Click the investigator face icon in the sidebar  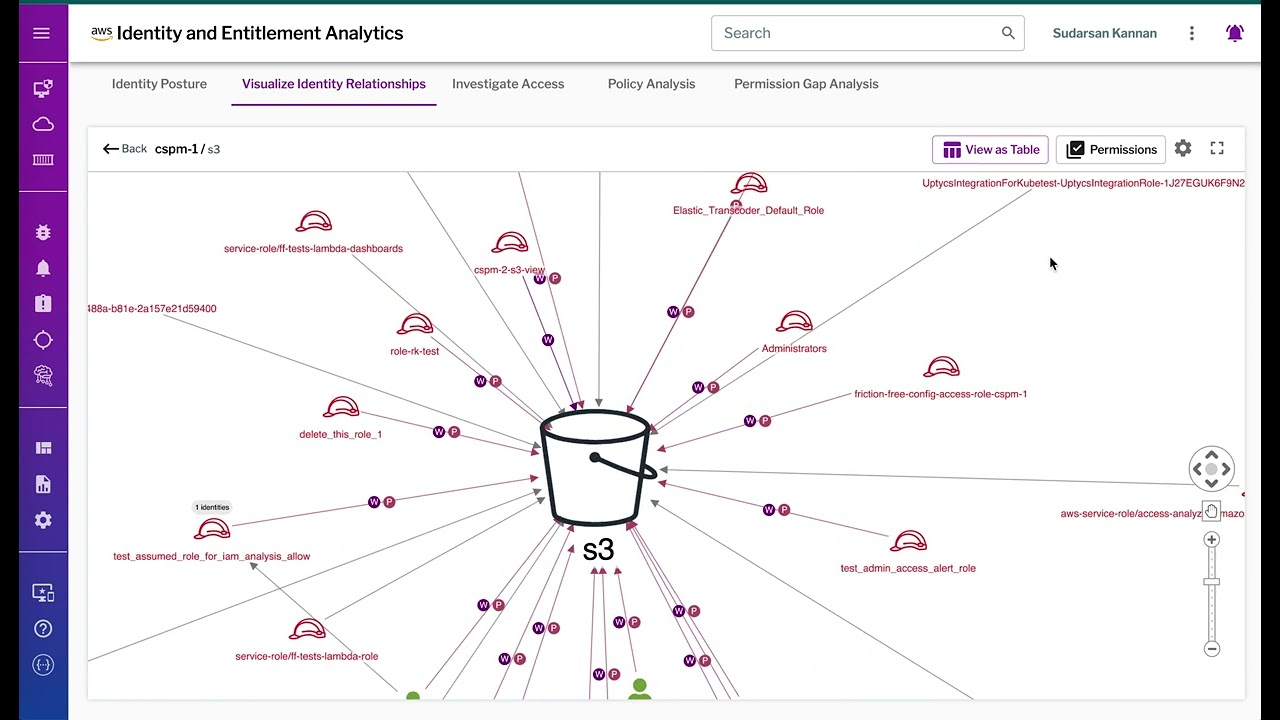(x=43, y=375)
